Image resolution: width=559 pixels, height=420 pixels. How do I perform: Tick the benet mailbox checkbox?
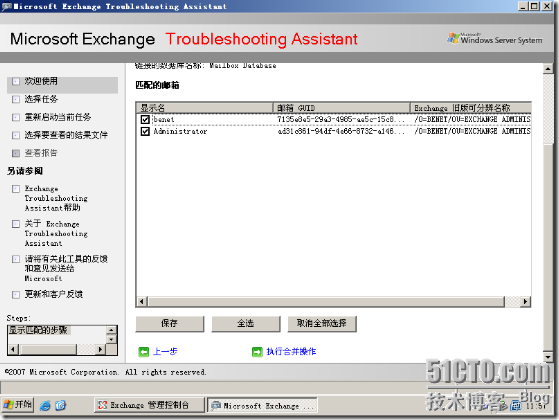pyautogui.click(x=145, y=119)
